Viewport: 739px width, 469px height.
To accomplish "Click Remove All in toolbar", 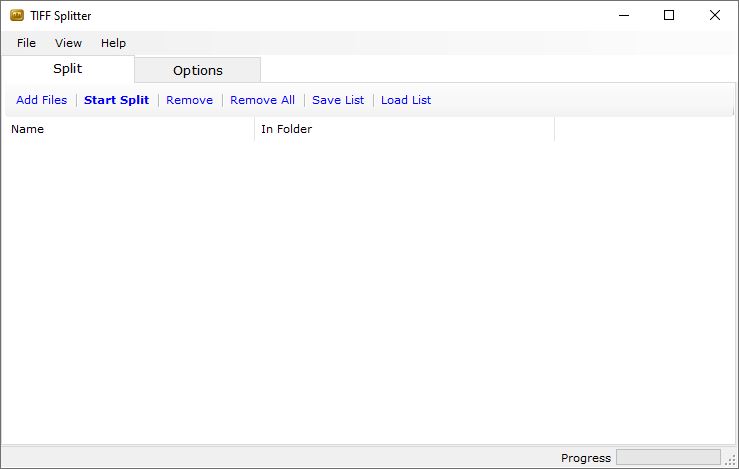I will pos(263,100).
